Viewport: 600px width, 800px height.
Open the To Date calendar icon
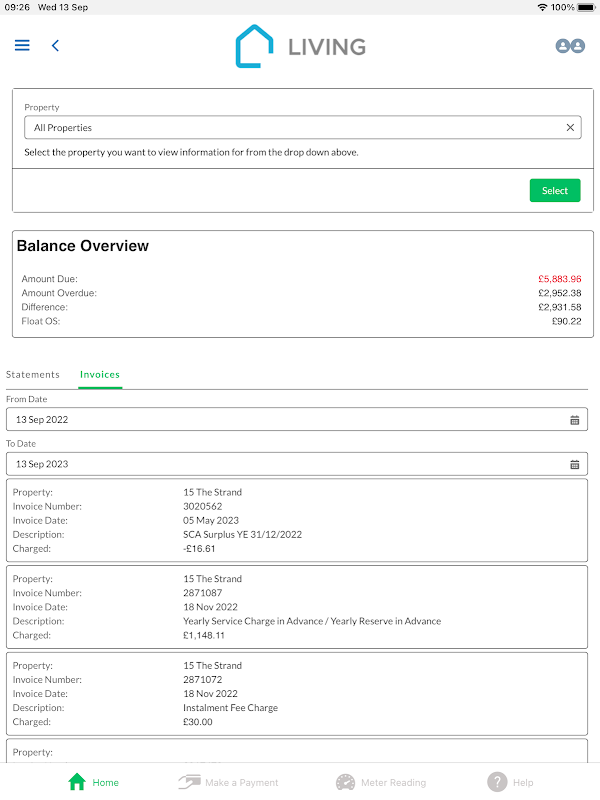[575, 464]
